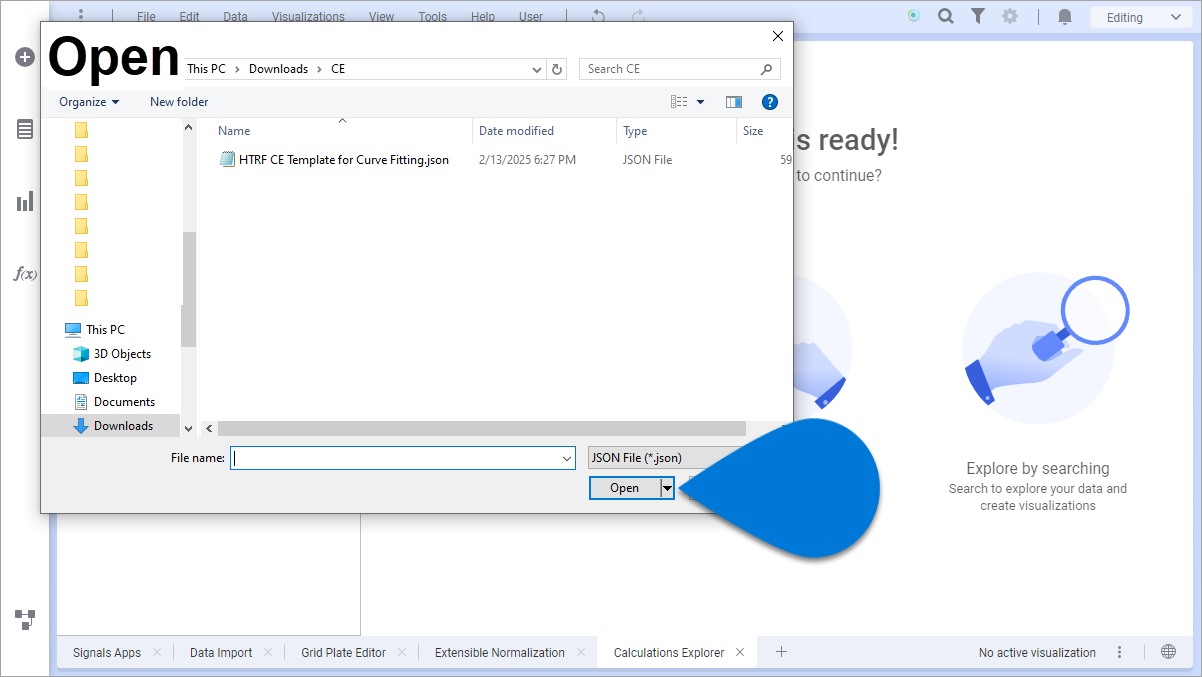Switch to the Grid Plate Editor tab

[343, 652]
